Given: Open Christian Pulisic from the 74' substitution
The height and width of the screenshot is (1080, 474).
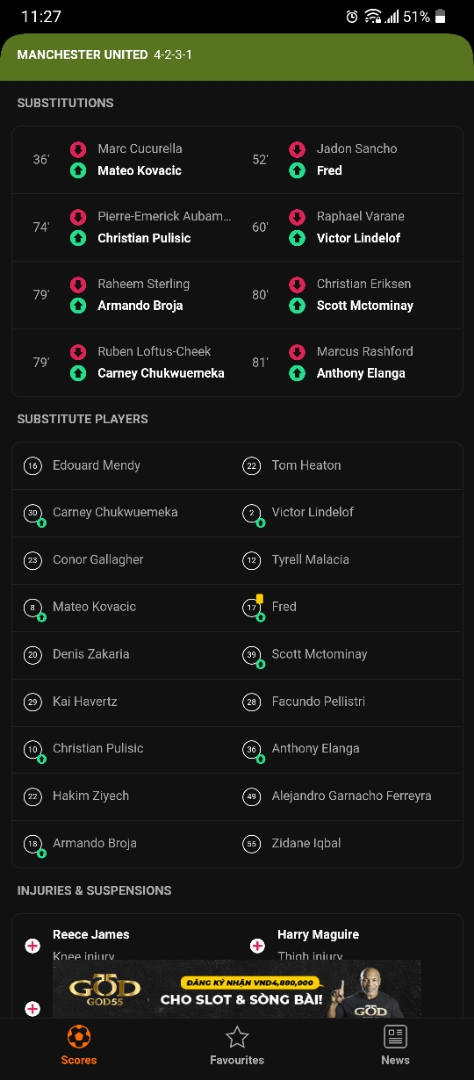Looking at the screenshot, I should tap(144, 238).
